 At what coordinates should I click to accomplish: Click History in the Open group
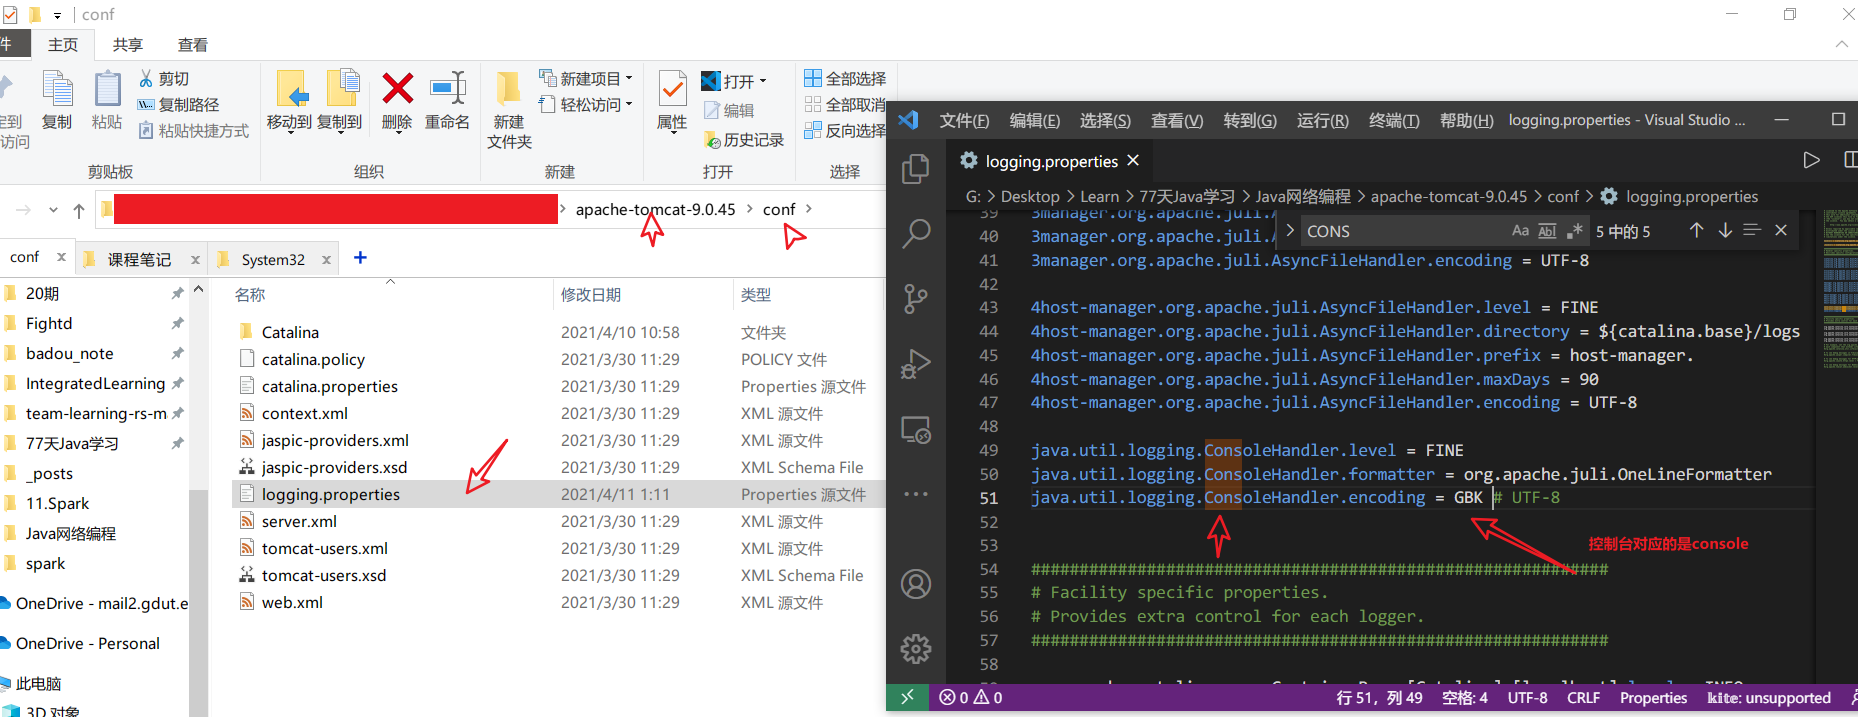(x=743, y=140)
